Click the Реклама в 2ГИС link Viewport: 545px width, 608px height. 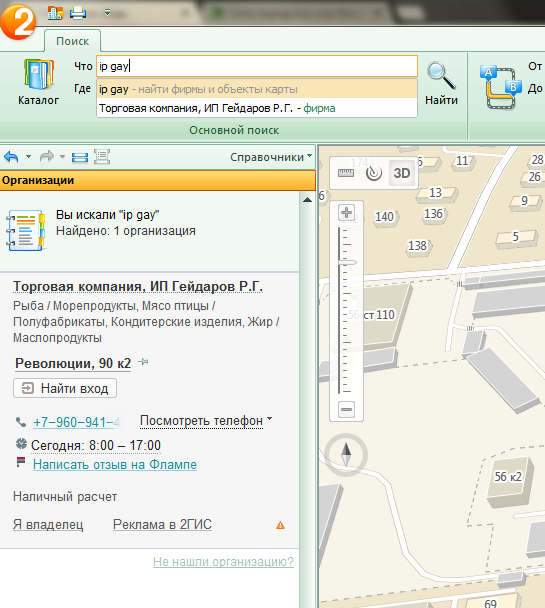point(162,525)
